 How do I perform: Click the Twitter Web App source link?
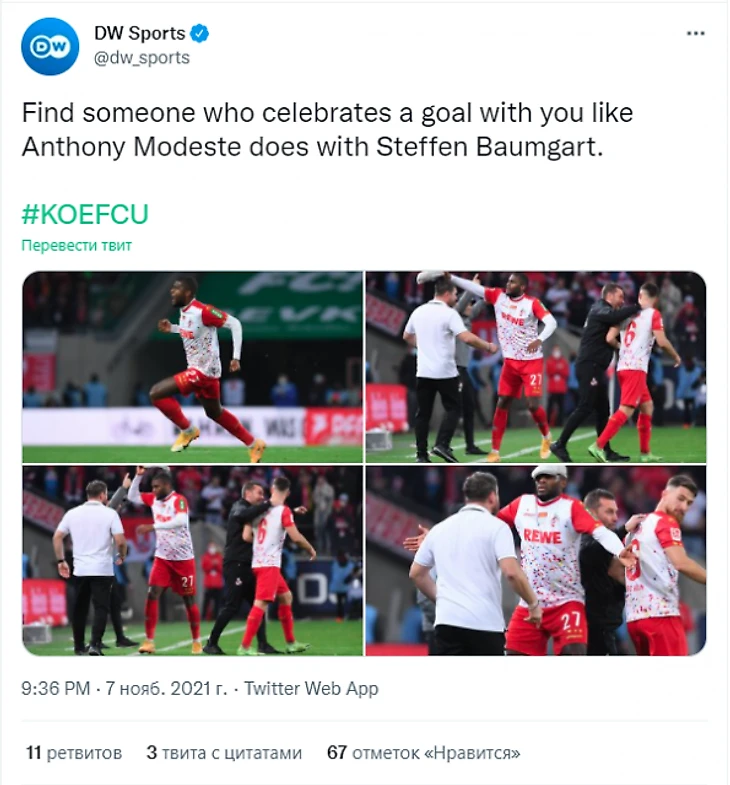tap(311, 689)
